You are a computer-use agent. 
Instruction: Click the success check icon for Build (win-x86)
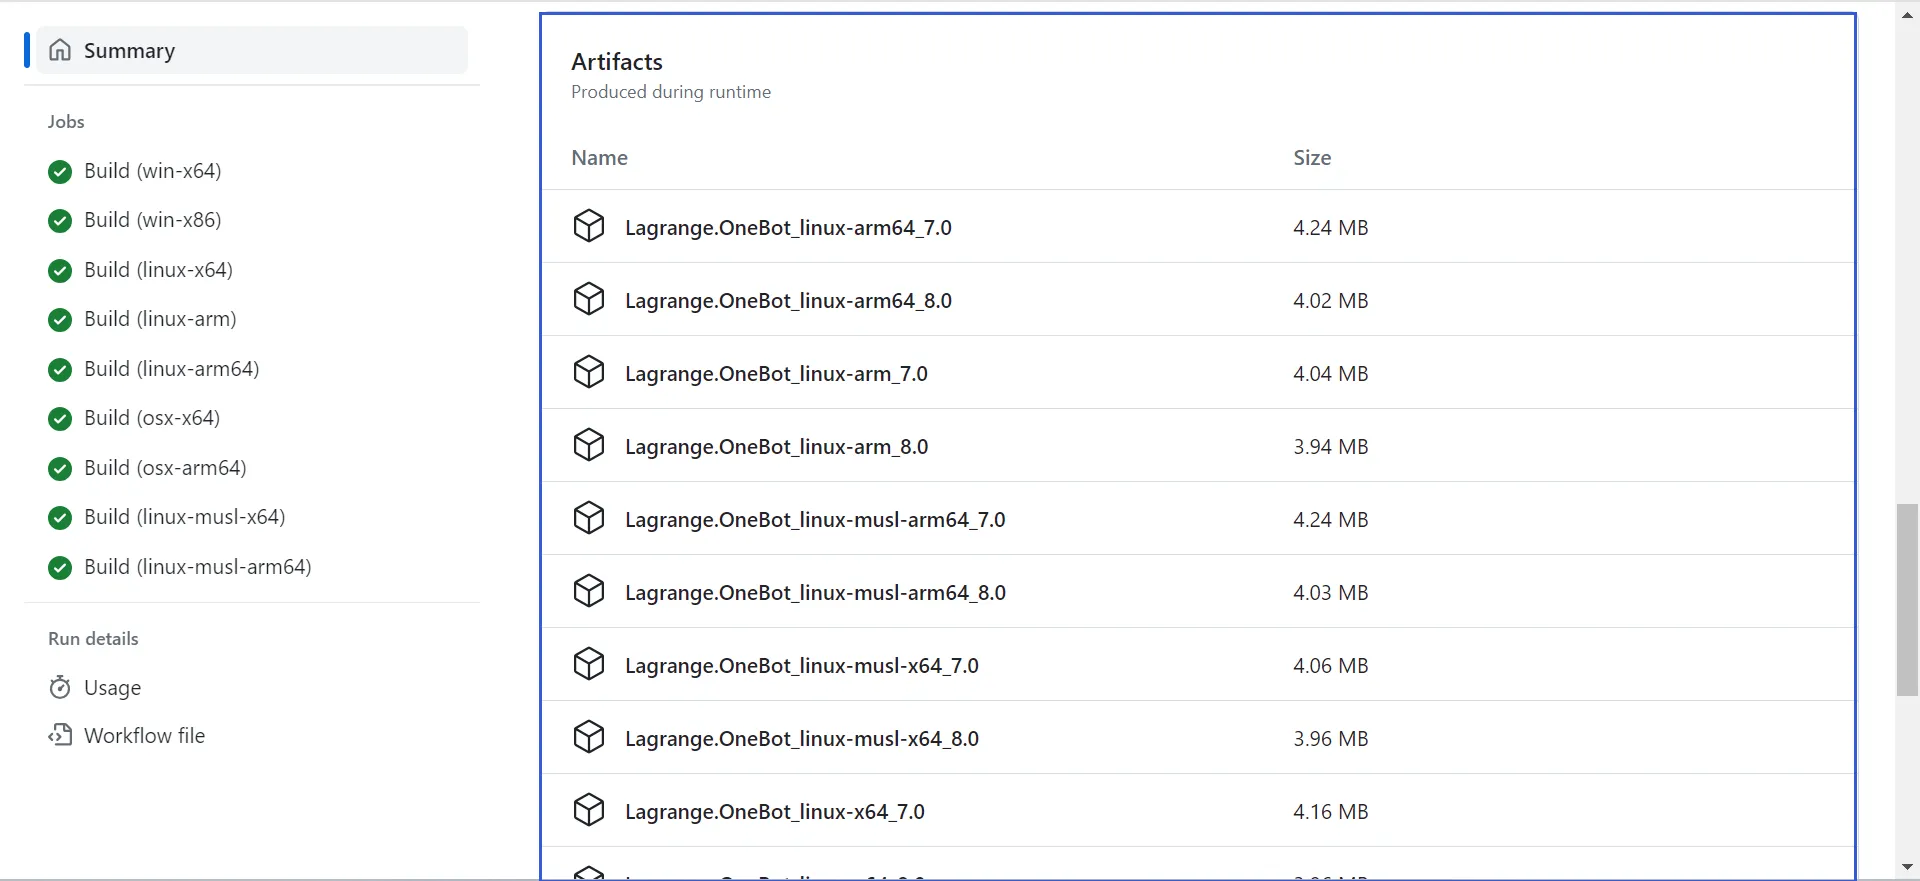[60, 221]
